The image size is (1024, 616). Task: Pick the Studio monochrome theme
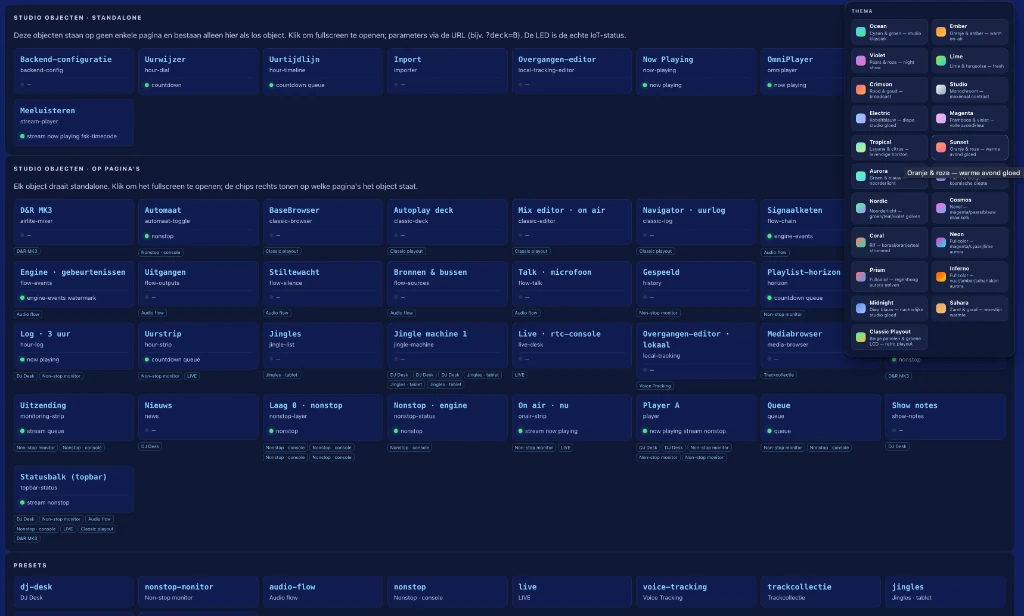coord(970,89)
